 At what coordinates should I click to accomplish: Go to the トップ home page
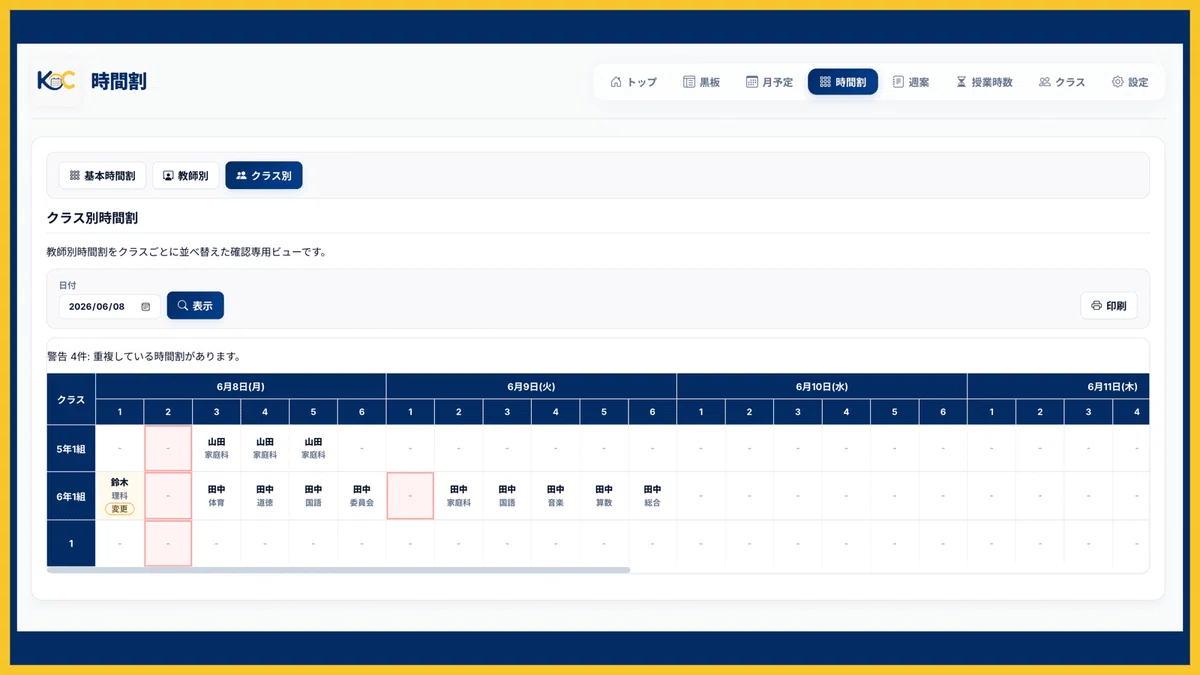(633, 82)
